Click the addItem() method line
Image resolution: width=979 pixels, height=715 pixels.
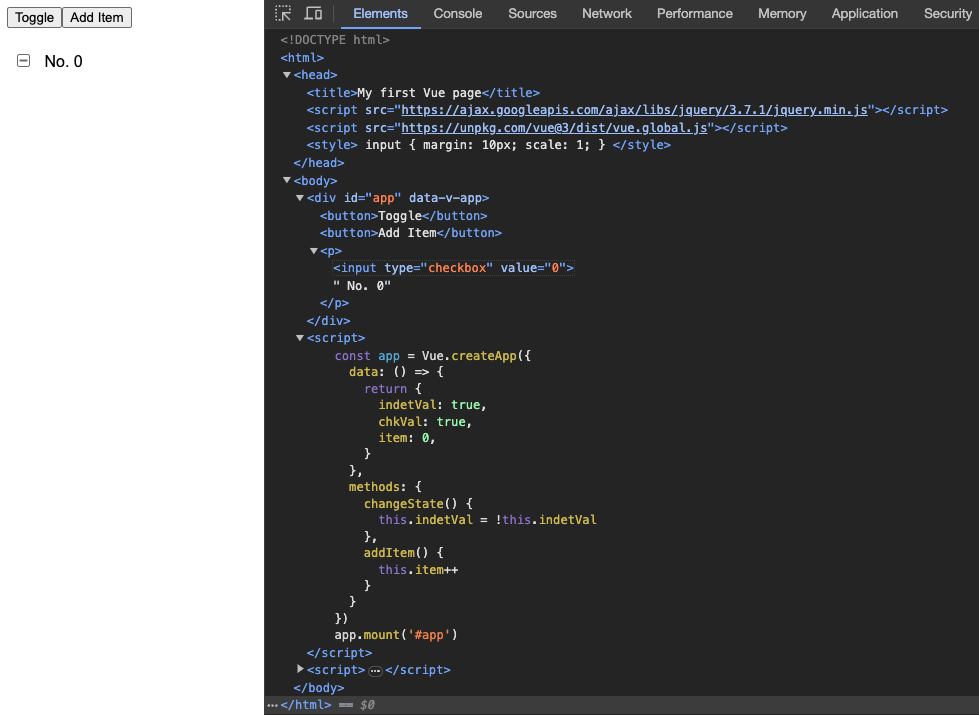[x=403, y=553]
